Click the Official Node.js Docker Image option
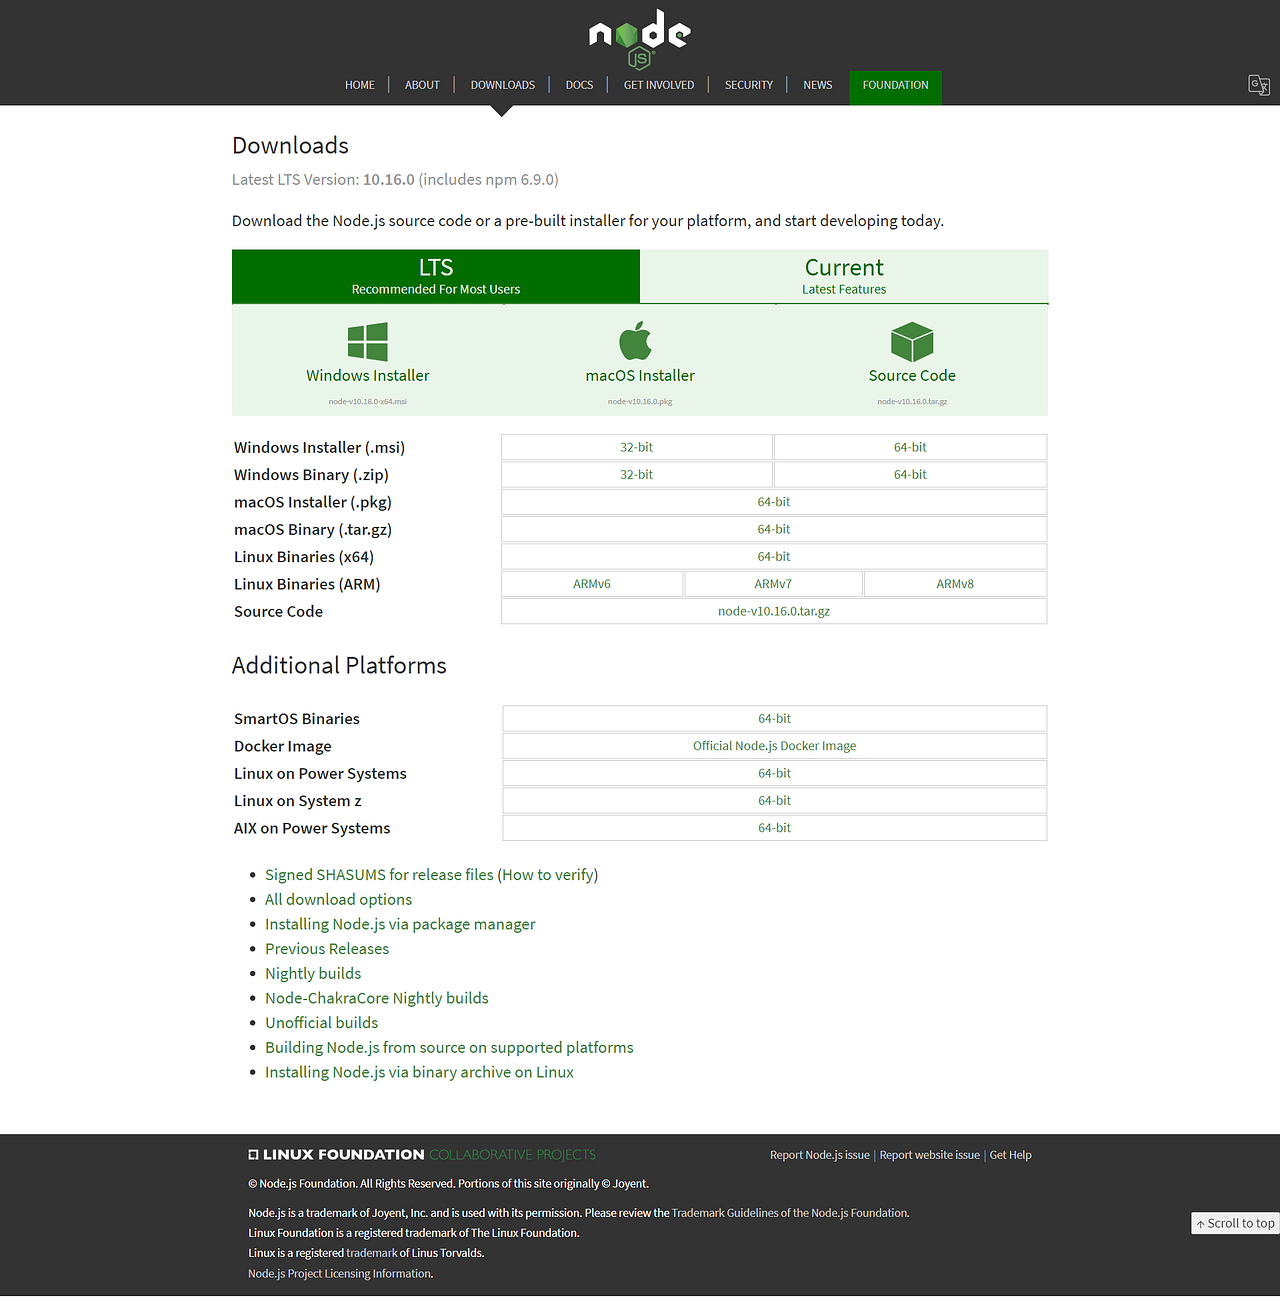 tap(773, 745)
